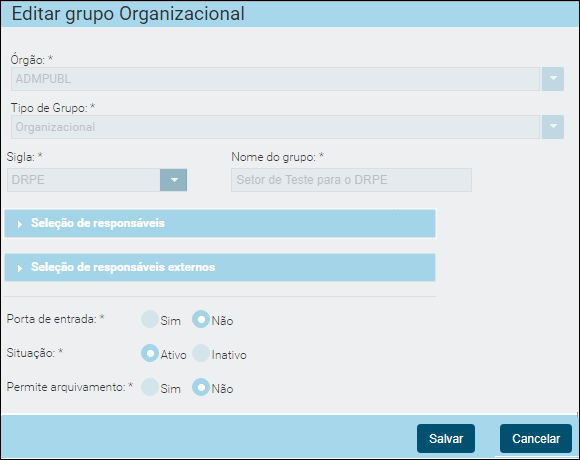Choose Não for Permite arquivamento
The width and height of the screenshot is (580, 460).
[x=201, y=387]
